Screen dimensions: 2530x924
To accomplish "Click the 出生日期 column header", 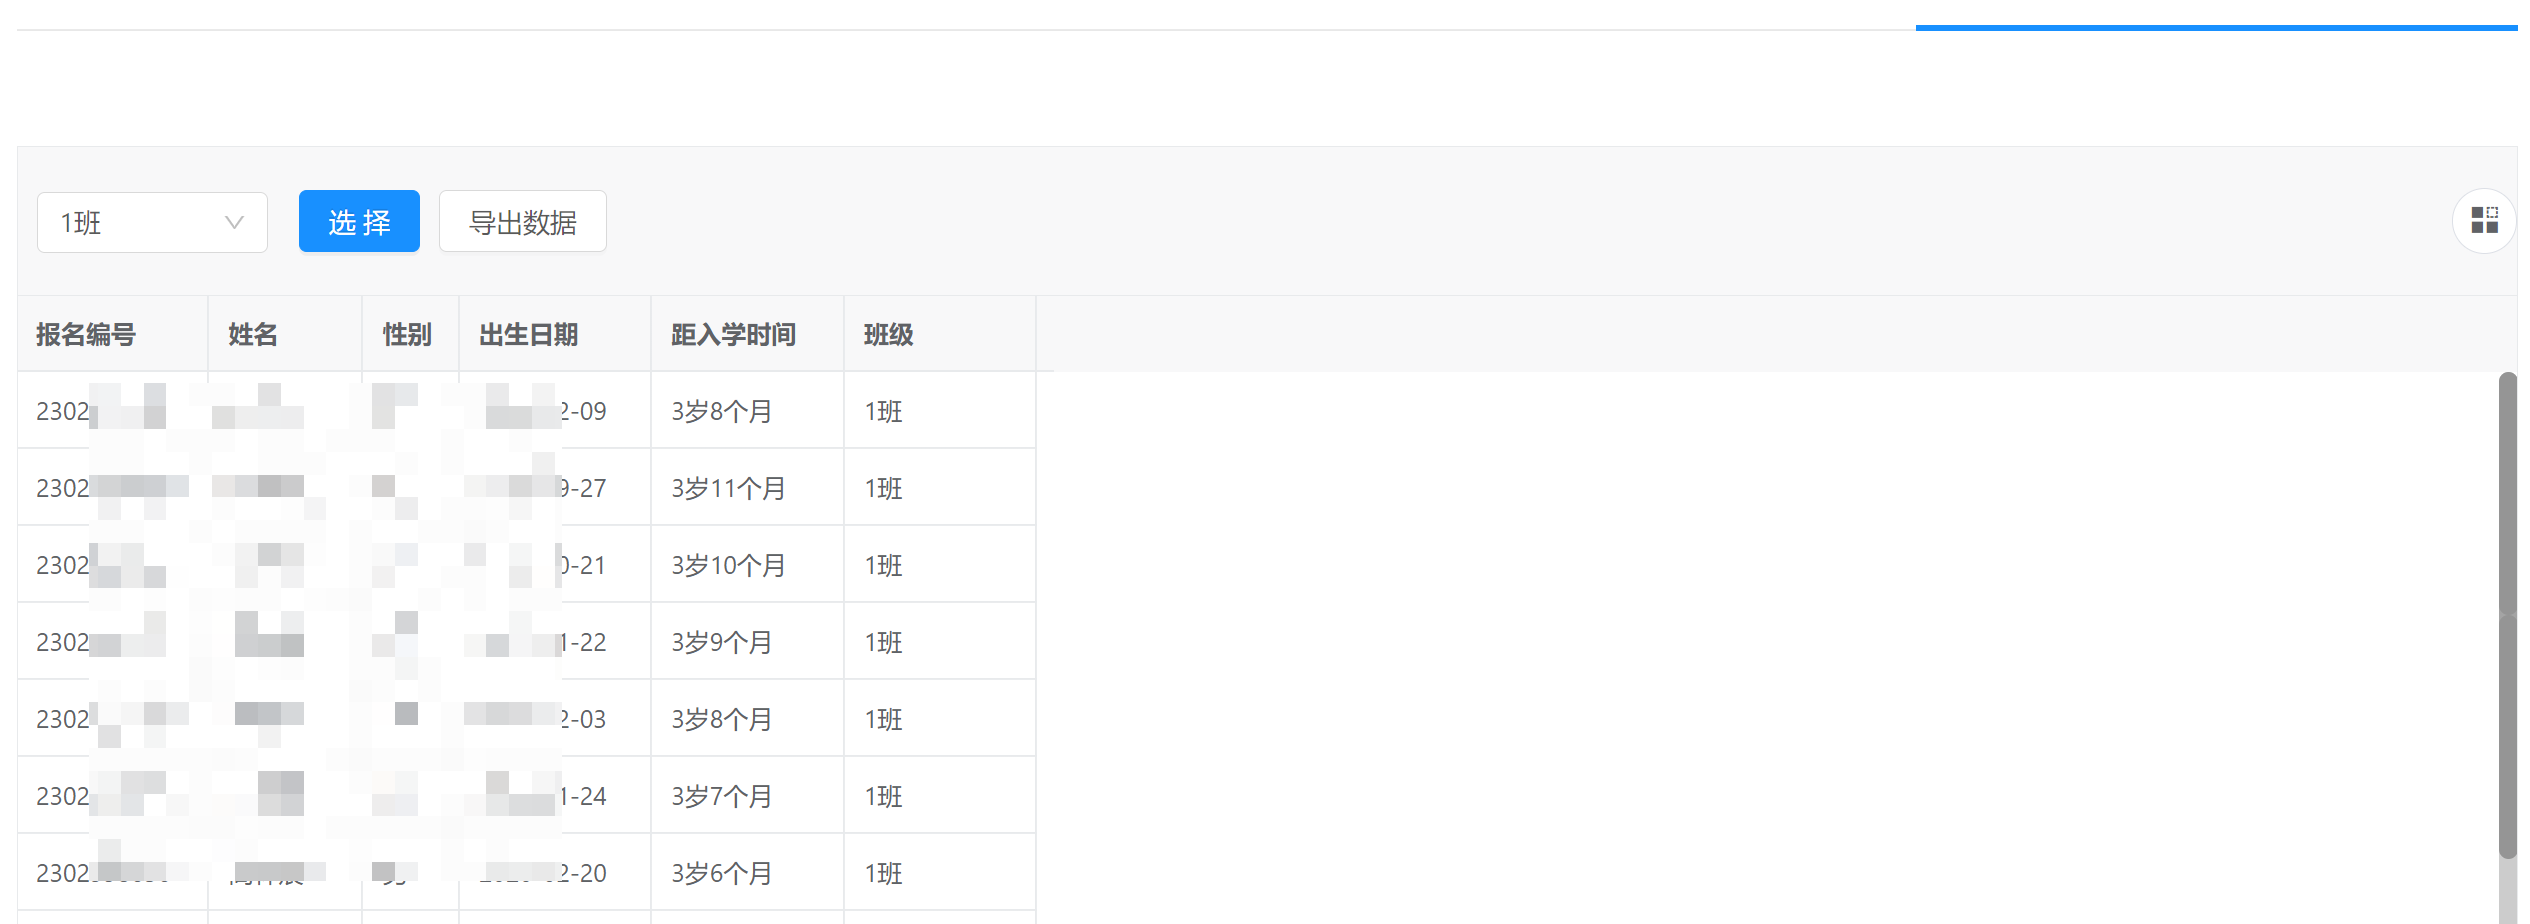I will click(529, 334).
